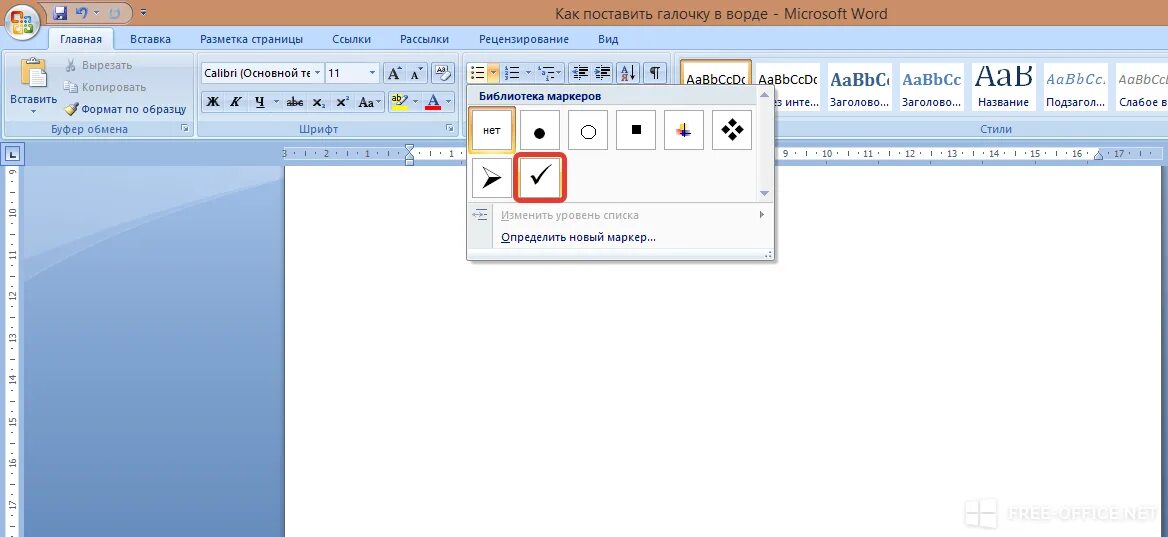The image size is (1168, 537).
Task: Click Определить новый маркер option
Action: (578, 238)
